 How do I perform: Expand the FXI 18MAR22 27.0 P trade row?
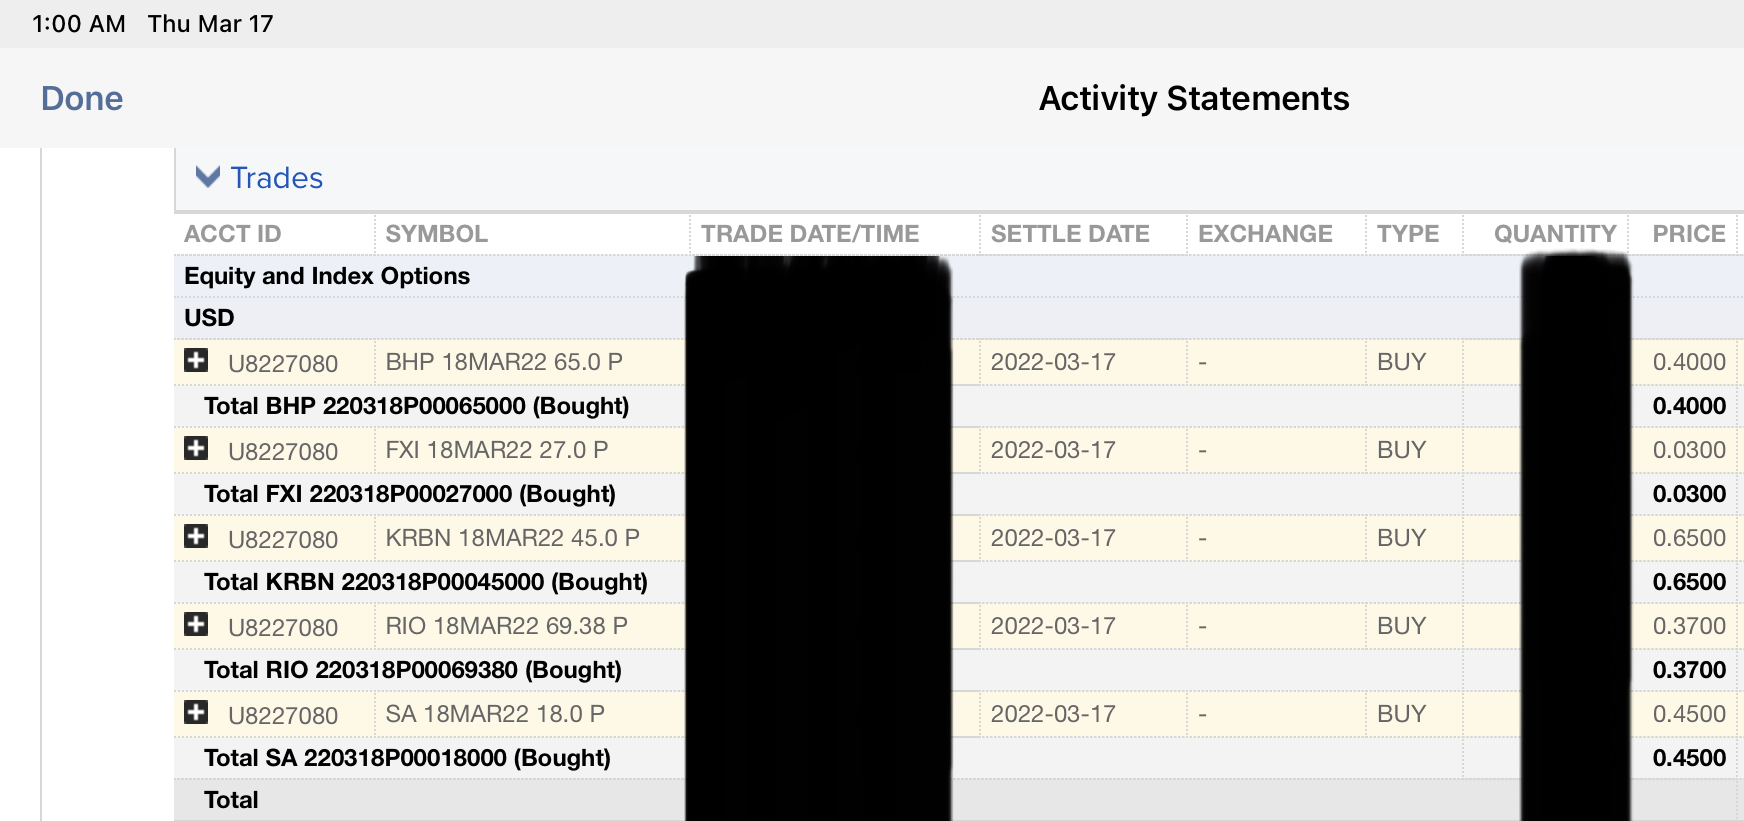196,448
